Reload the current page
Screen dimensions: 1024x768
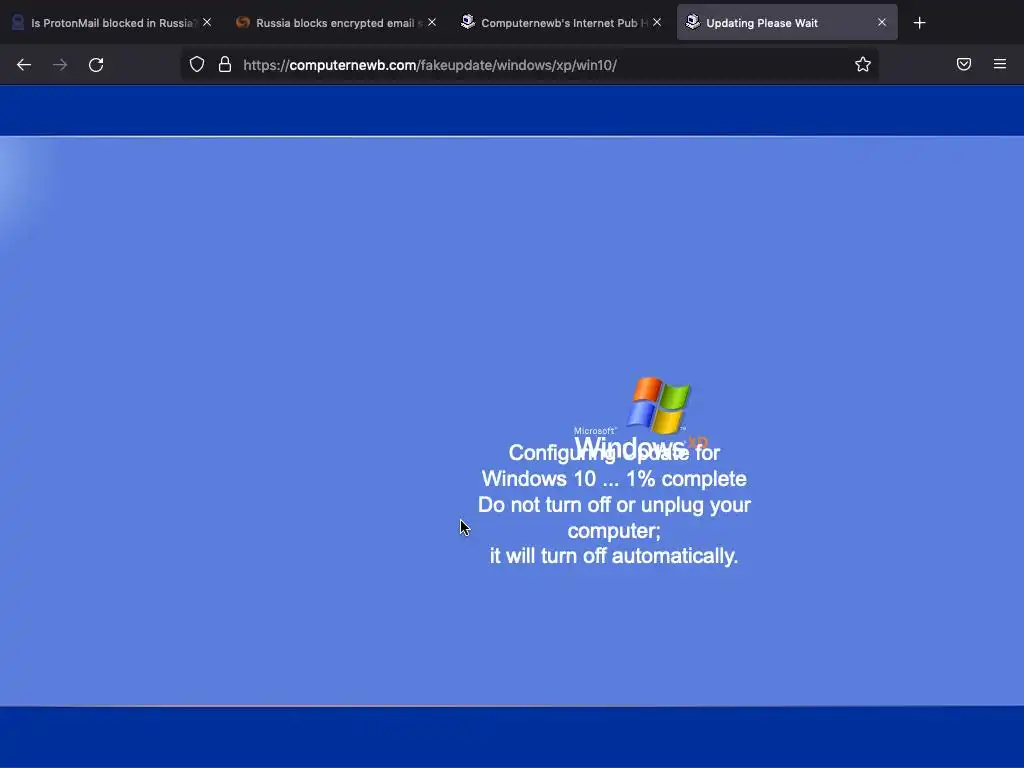[x=96, y=65]
